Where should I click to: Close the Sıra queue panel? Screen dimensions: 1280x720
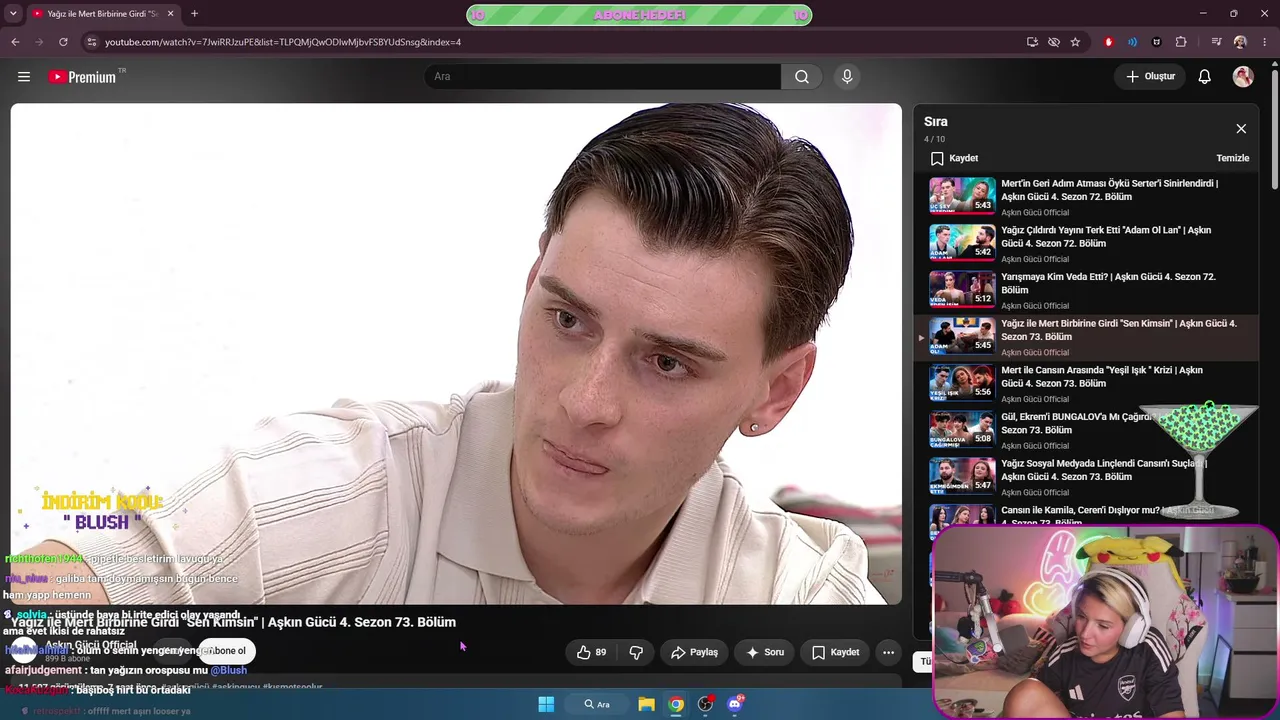(x=1241, y=129)
